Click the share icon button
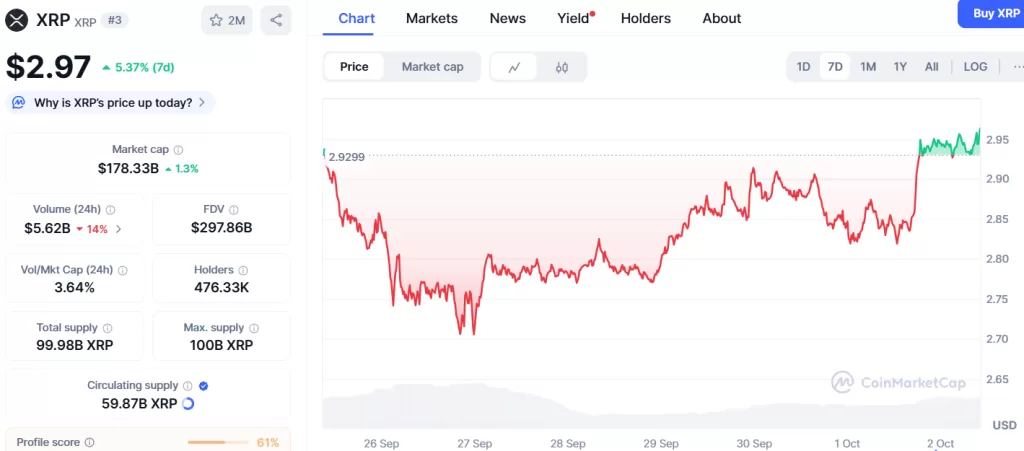The height and width of the screenshot is (451, 1024). [x=276, y=20]
